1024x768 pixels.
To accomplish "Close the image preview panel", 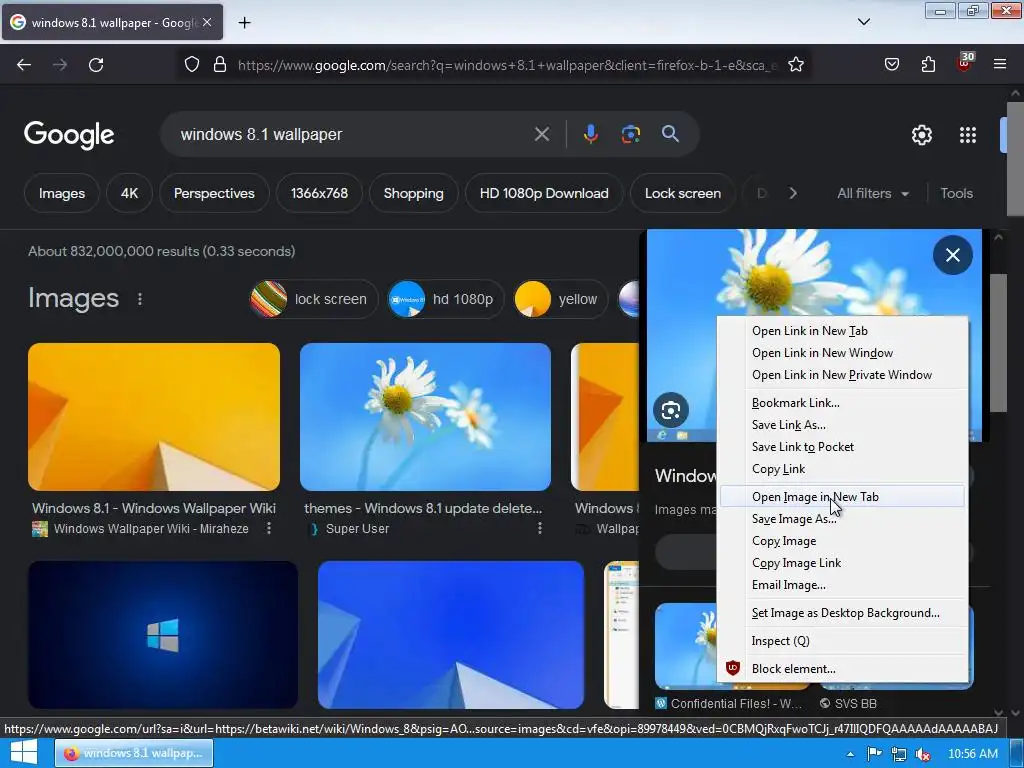I will pyautogui.click(x=953, y=255).
